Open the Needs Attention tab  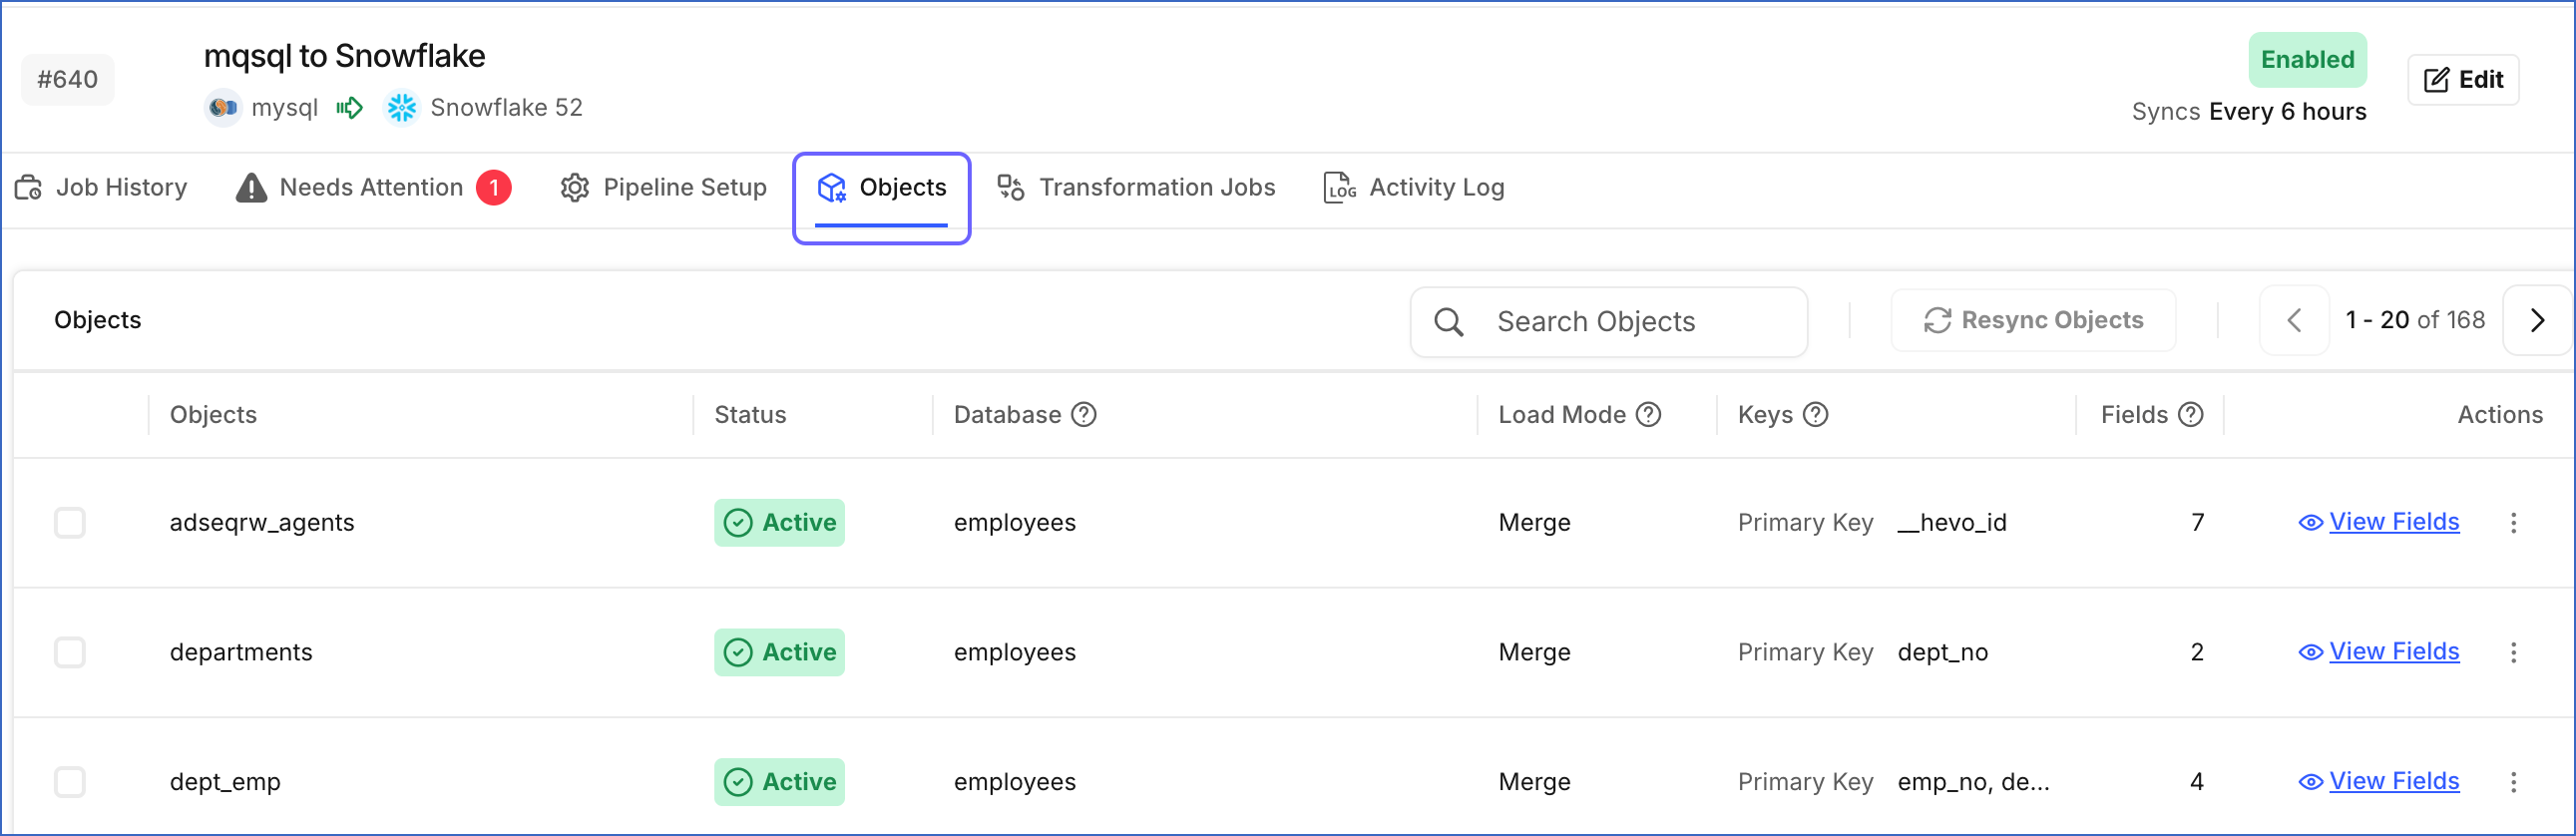(373, 187)
